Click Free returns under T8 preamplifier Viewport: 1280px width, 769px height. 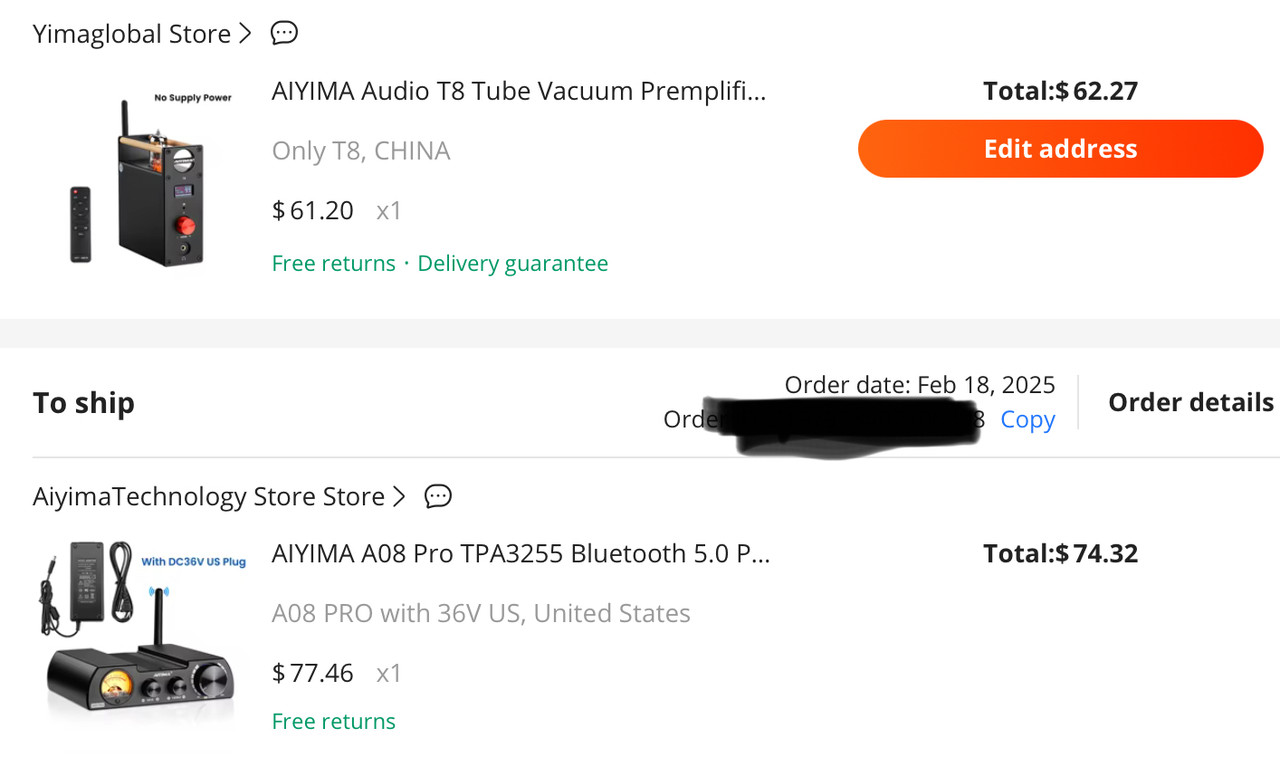(x=333, y=264)
